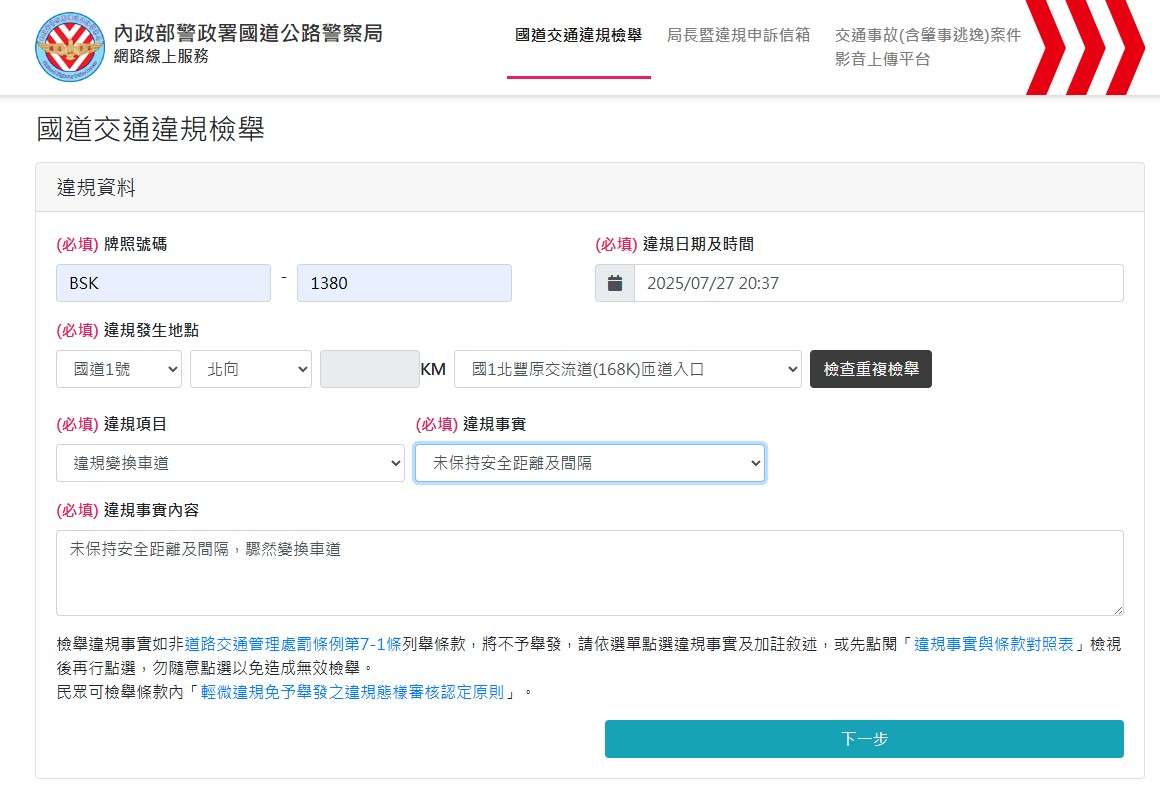This screenshot has height=795, width=1160.
Task: Open 道路交通管理處罰條例第7-1條 link
Action: pyautogui.click(x=293, y=644)
